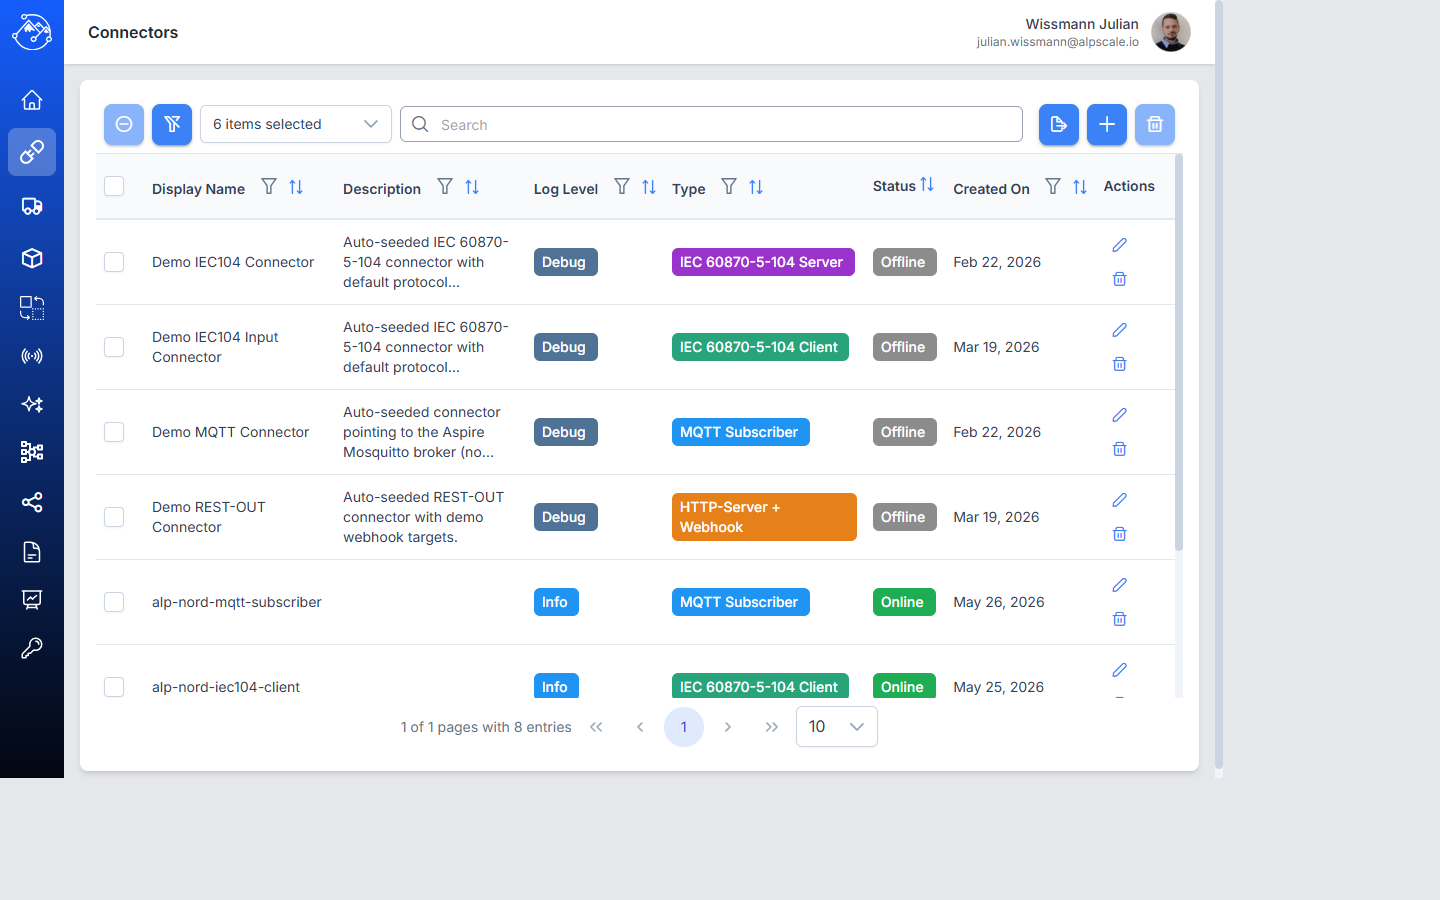1440x900 pixels.
Task: Click the Search input field
Action: pyautogui.click(x=711, y=124)
